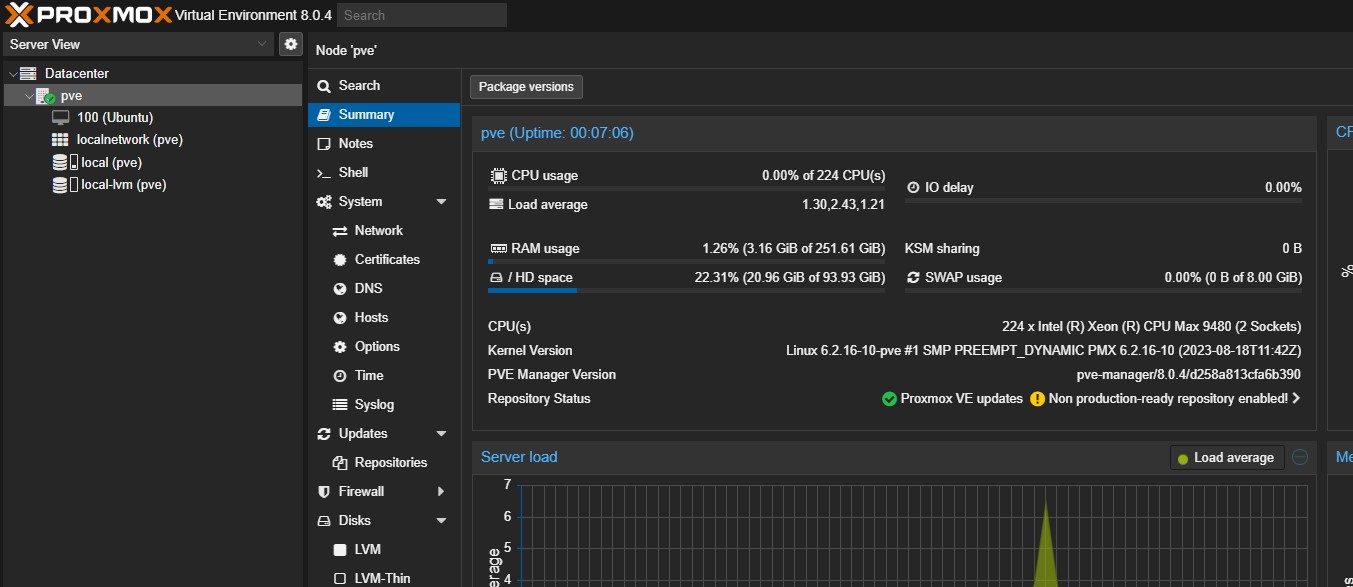
Task: Click the Package versions button
Action: pyautogui.click(x=526, y=87)
